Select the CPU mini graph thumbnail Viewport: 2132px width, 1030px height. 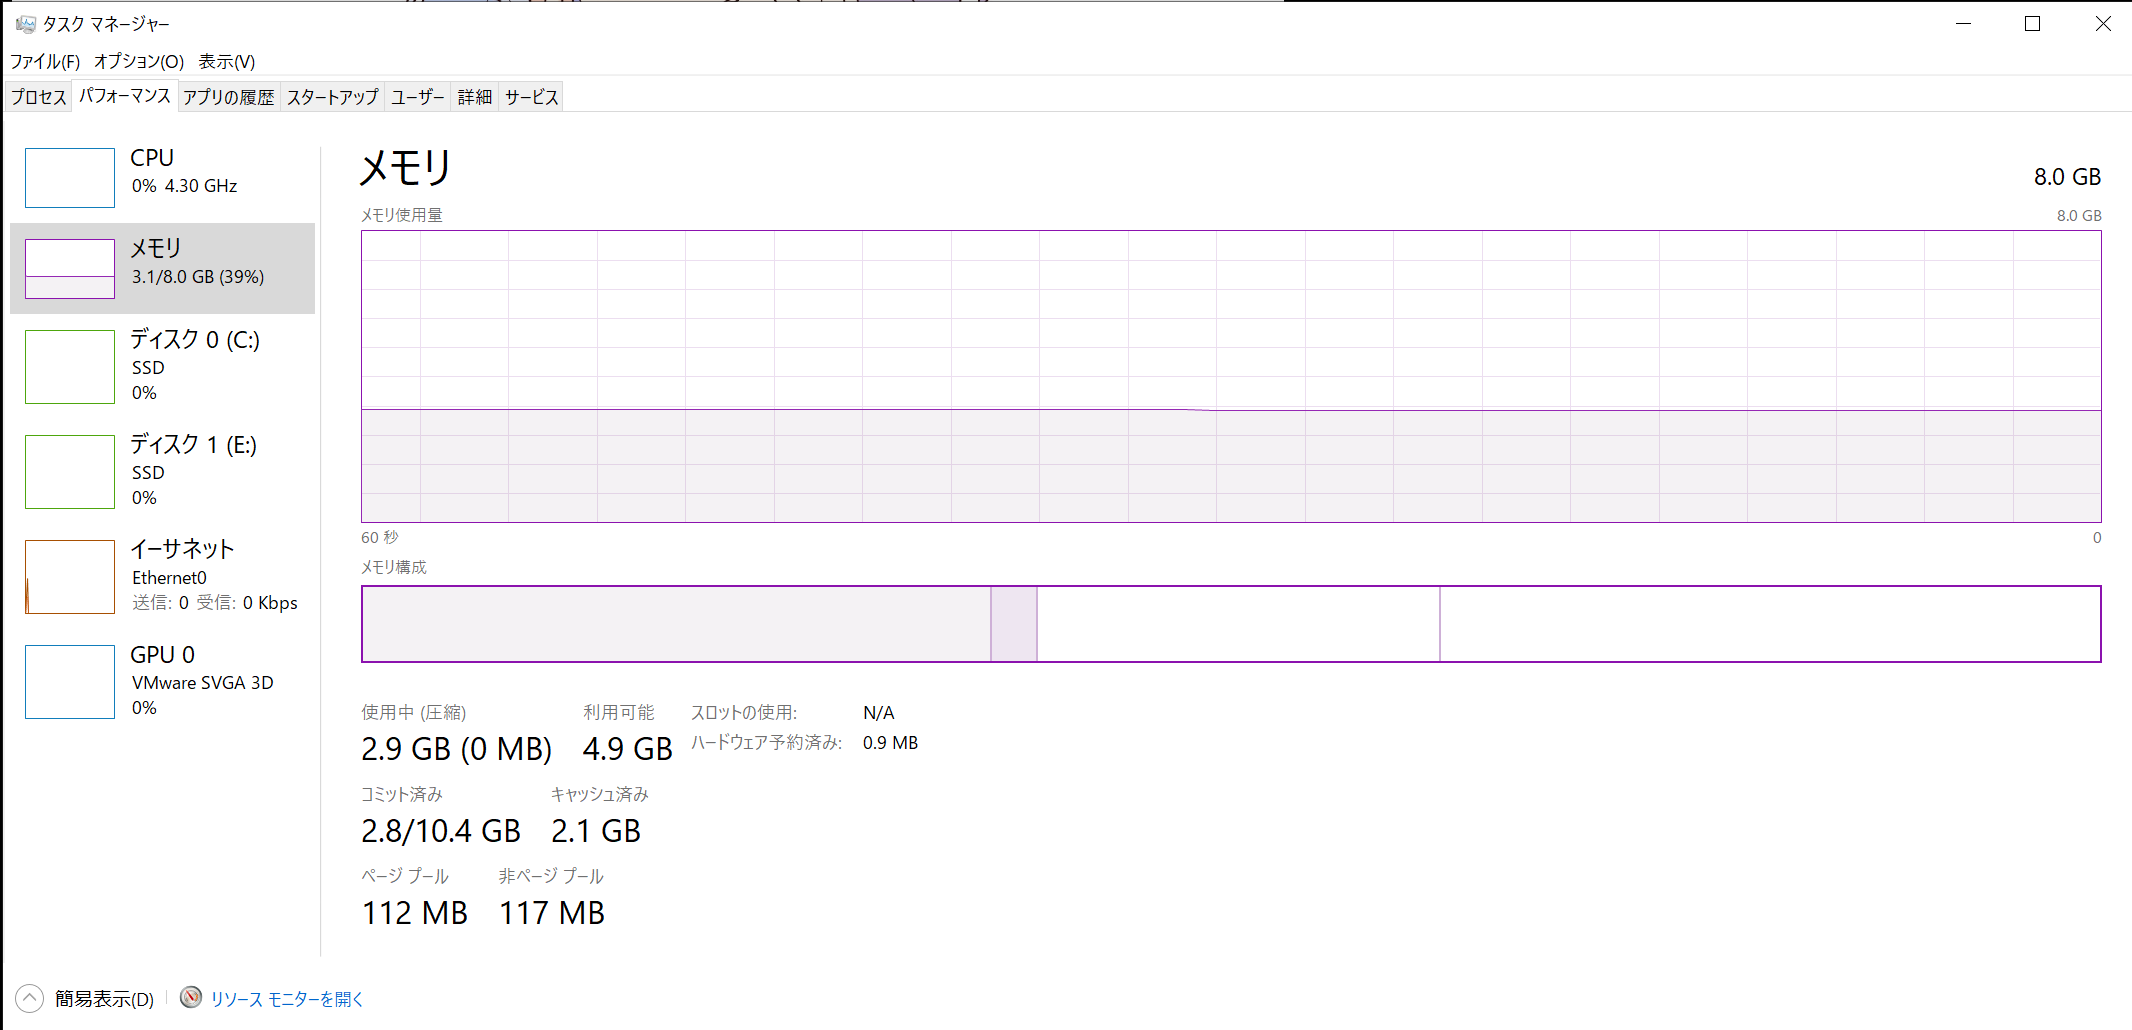[70, 178]
